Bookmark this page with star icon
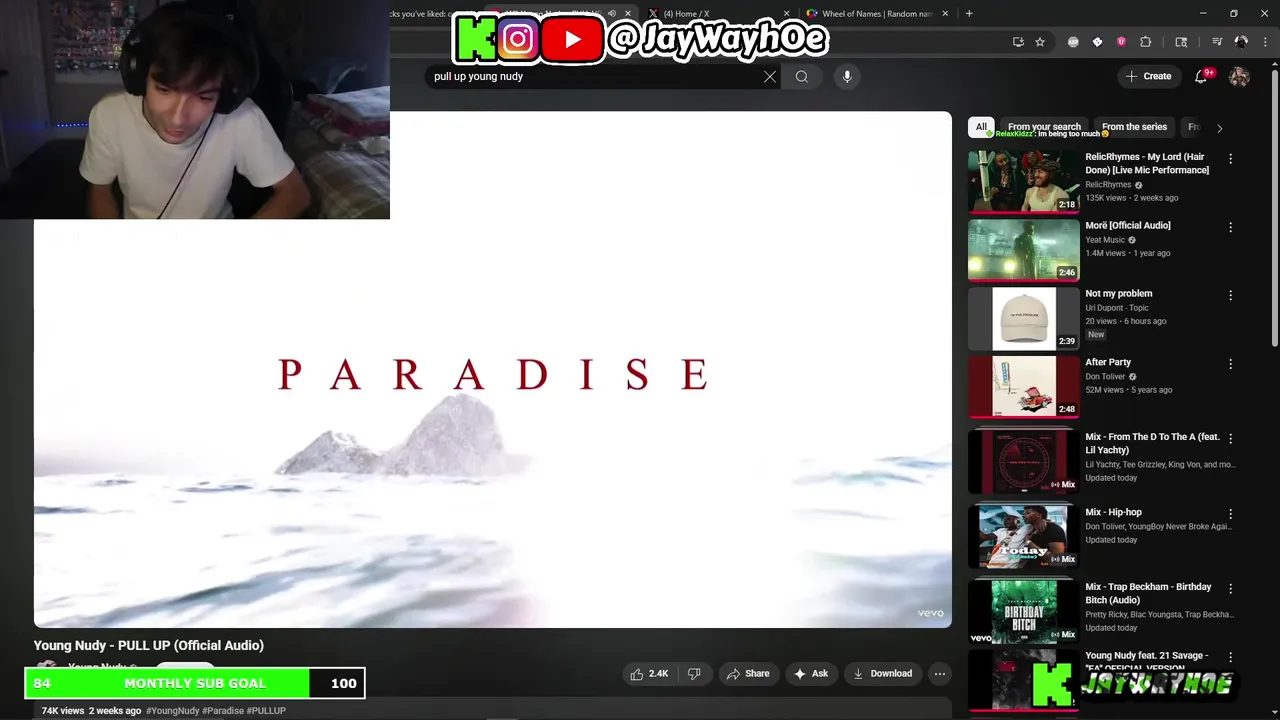The image size is (1280, 720). coord(1040,42)
